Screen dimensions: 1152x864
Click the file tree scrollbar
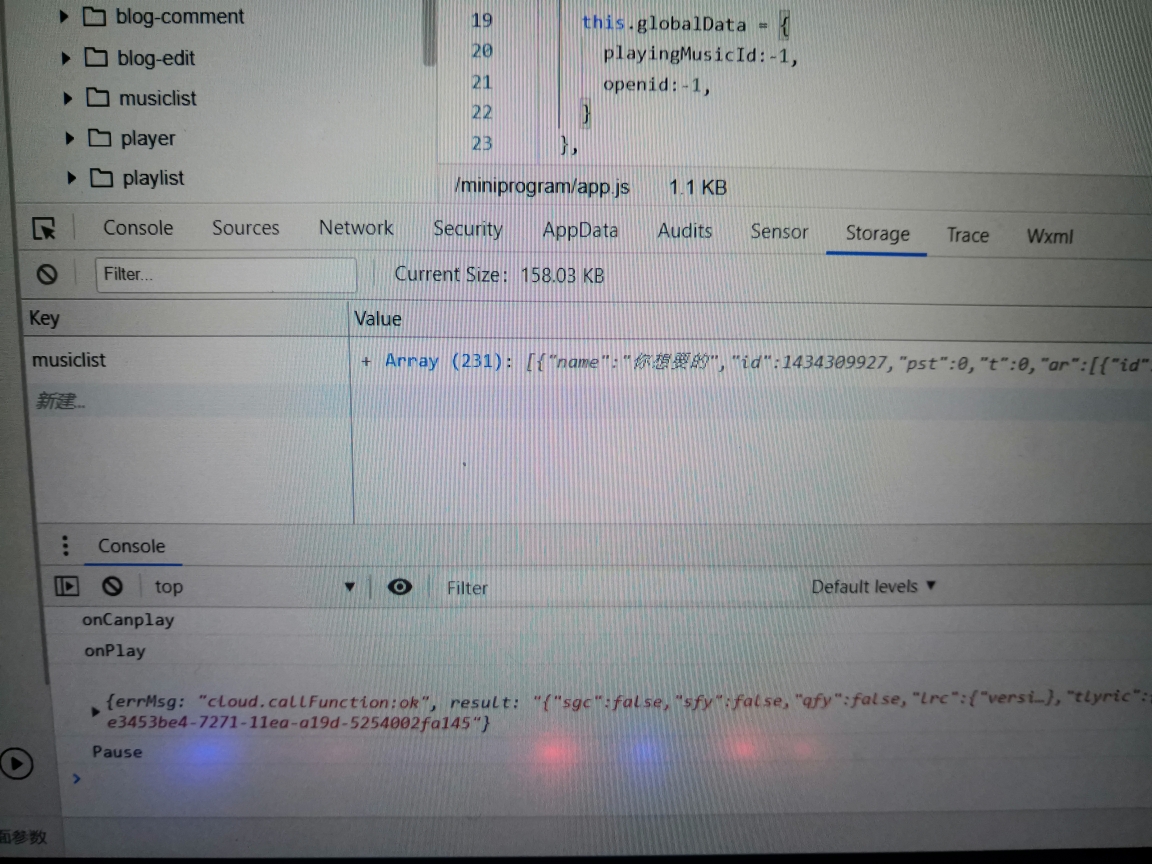[x=430, y=33]
